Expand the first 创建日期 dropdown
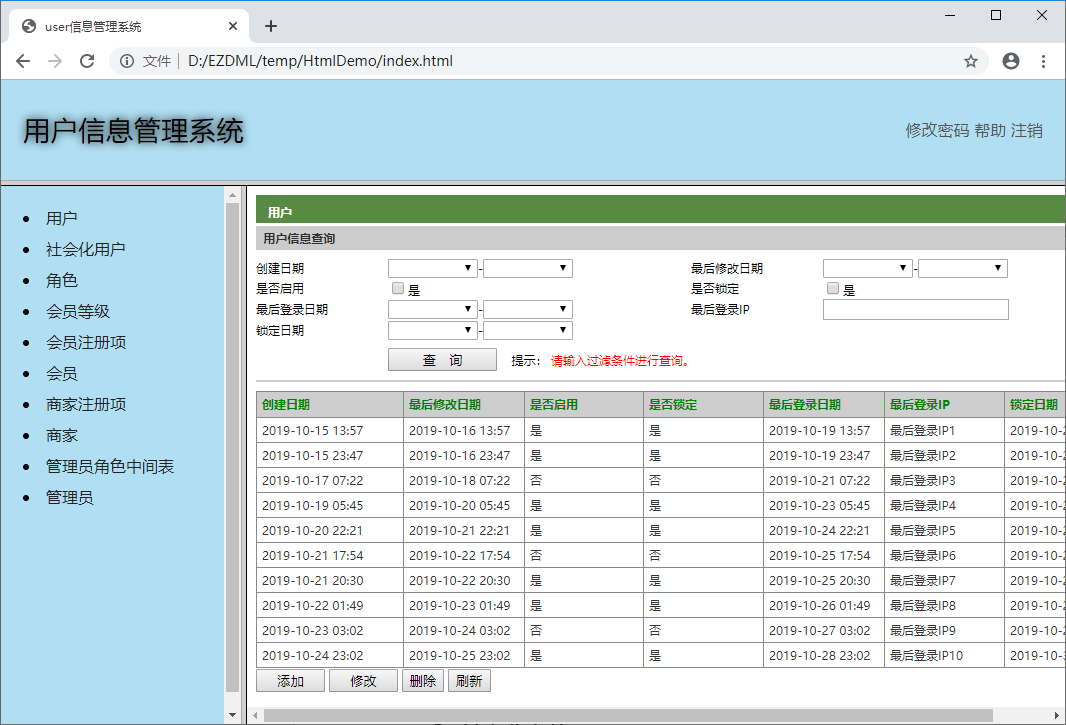Viewport: 1066px width, 725px height. click(433, 268)
